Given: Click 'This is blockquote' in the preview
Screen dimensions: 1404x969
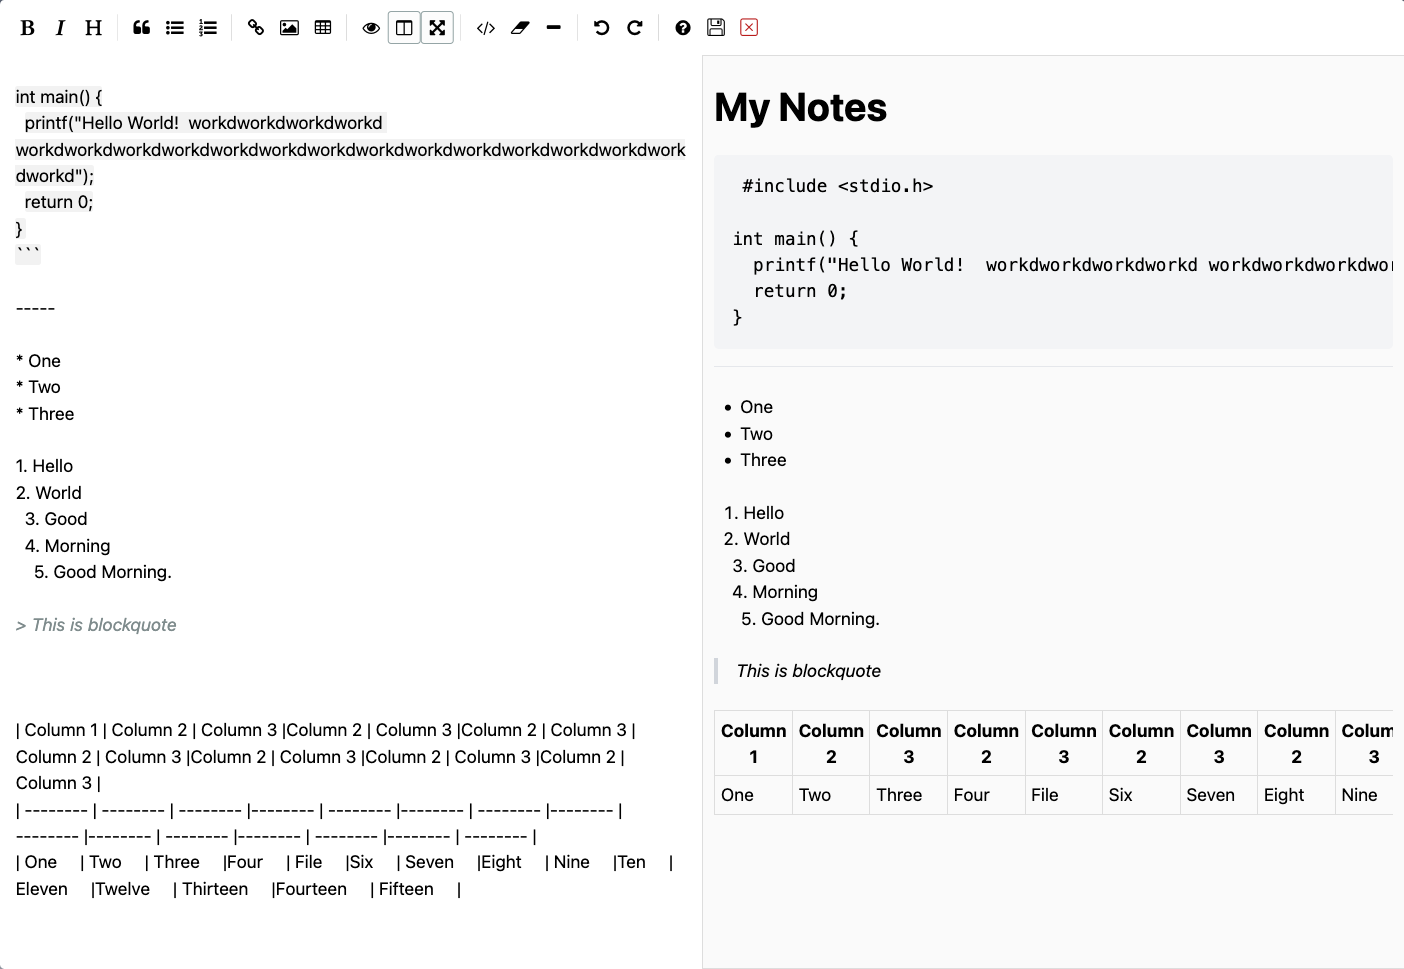Looking at the screenshot, I should coord(809,671).
